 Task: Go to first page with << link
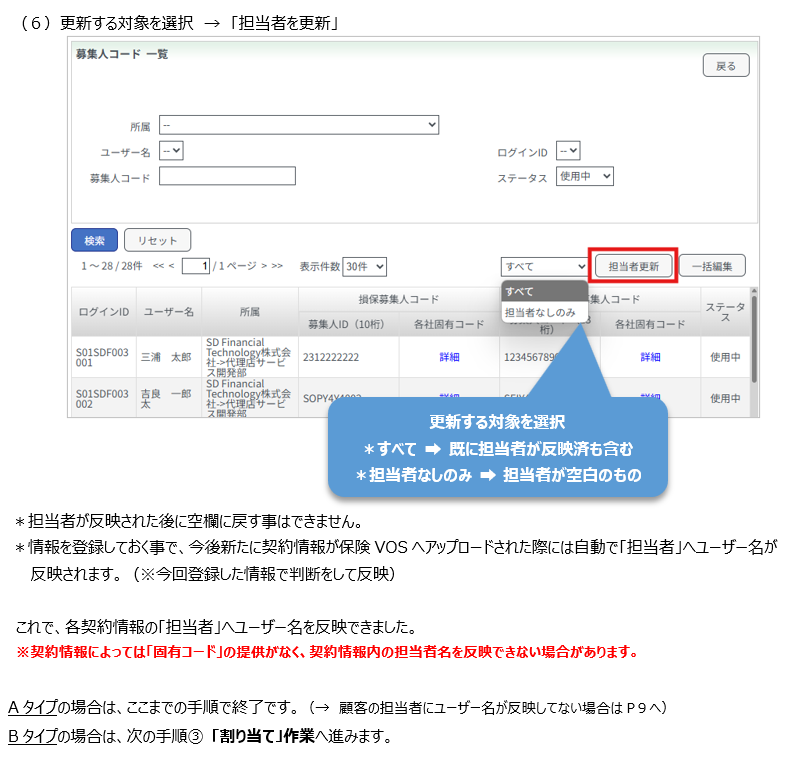click(x=158, y=266)
